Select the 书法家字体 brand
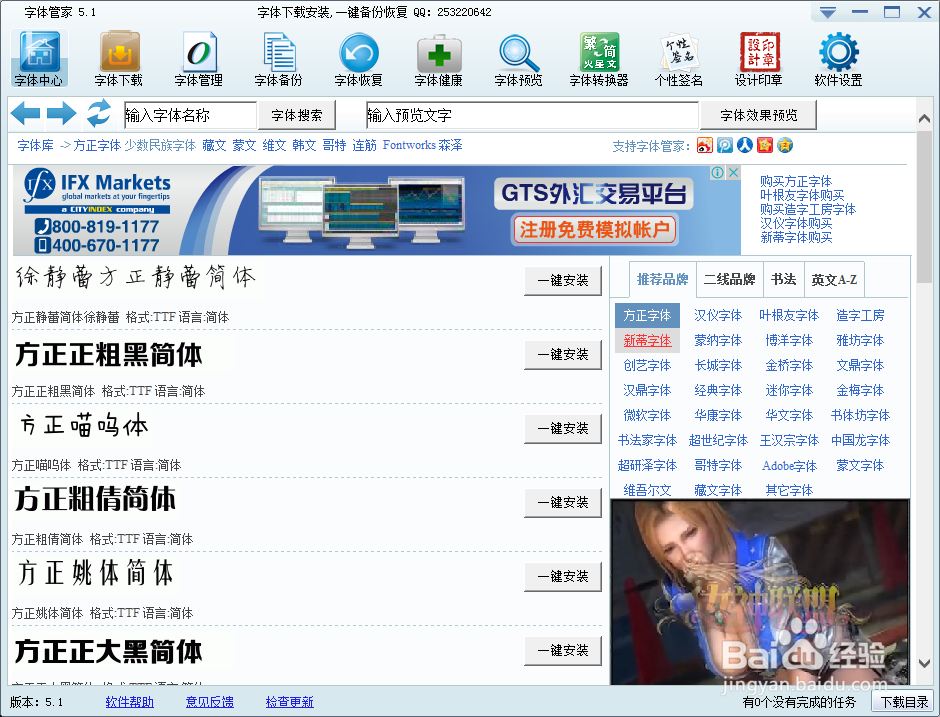Image resolution: width=940 pixels, height=717 pixels. pos(647,441)
